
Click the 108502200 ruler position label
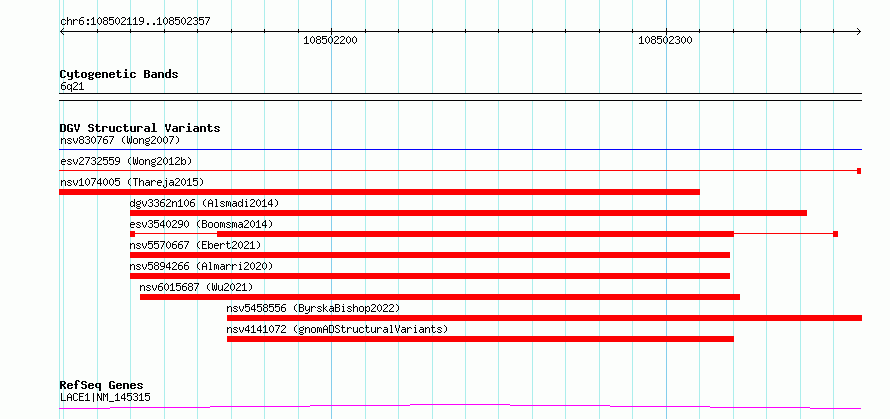(x=330, y=40)
